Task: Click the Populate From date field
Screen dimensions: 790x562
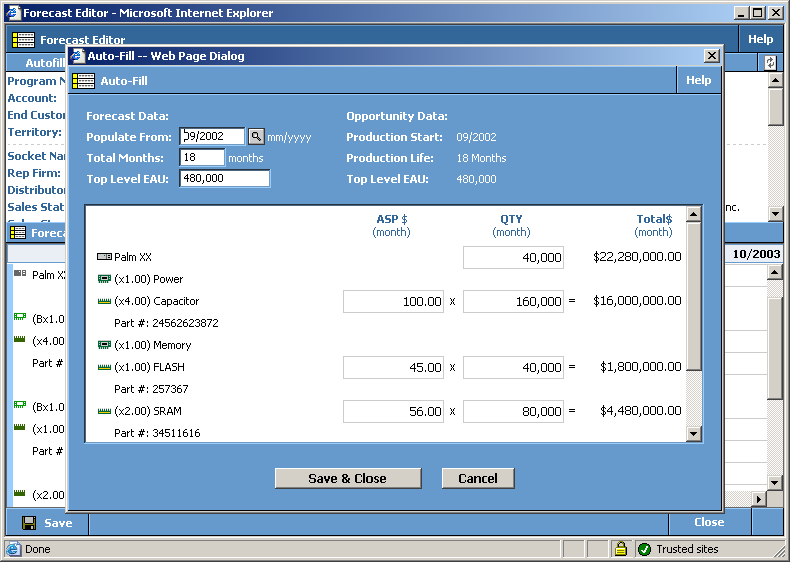Action: coord(212,136)
